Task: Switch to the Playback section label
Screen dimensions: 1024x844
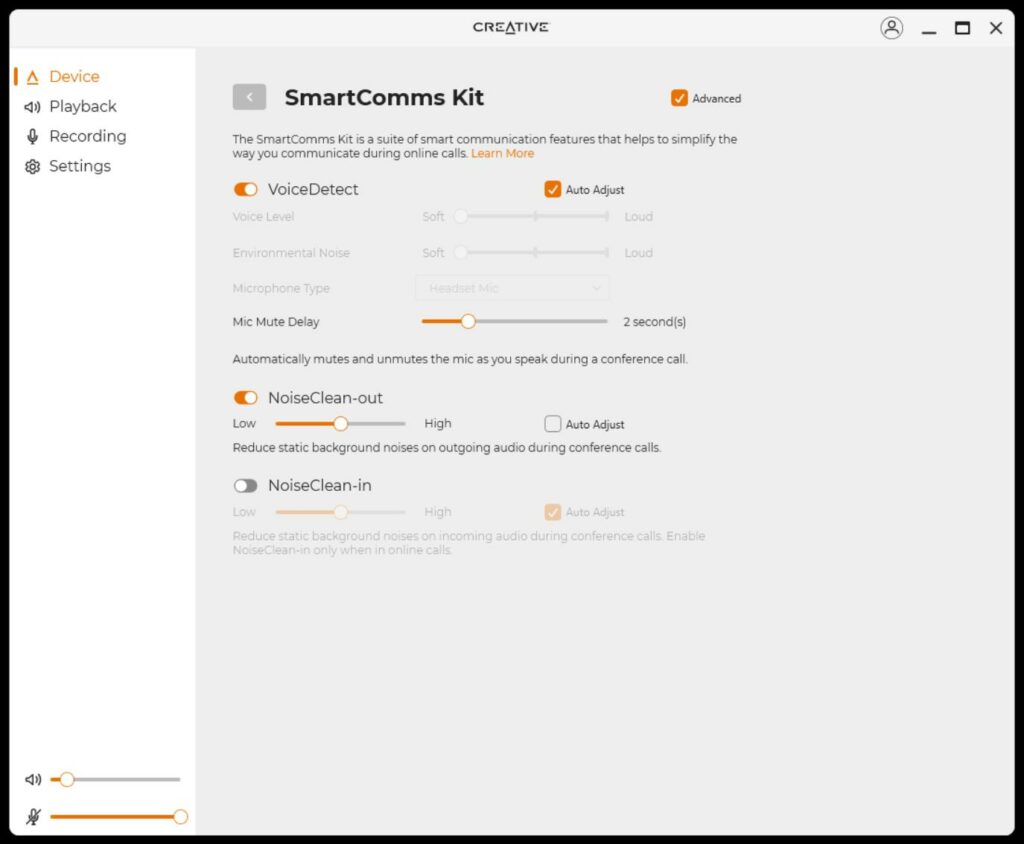Action: [83, 107]
